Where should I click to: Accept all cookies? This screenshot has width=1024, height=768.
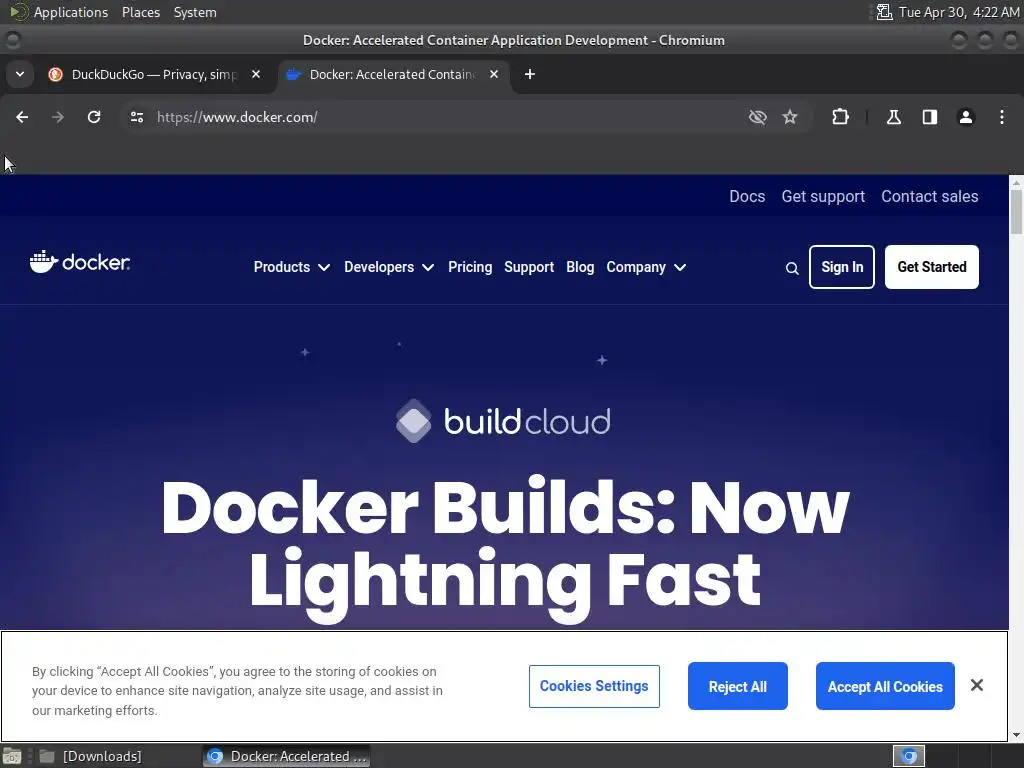[x=885, y=686]
